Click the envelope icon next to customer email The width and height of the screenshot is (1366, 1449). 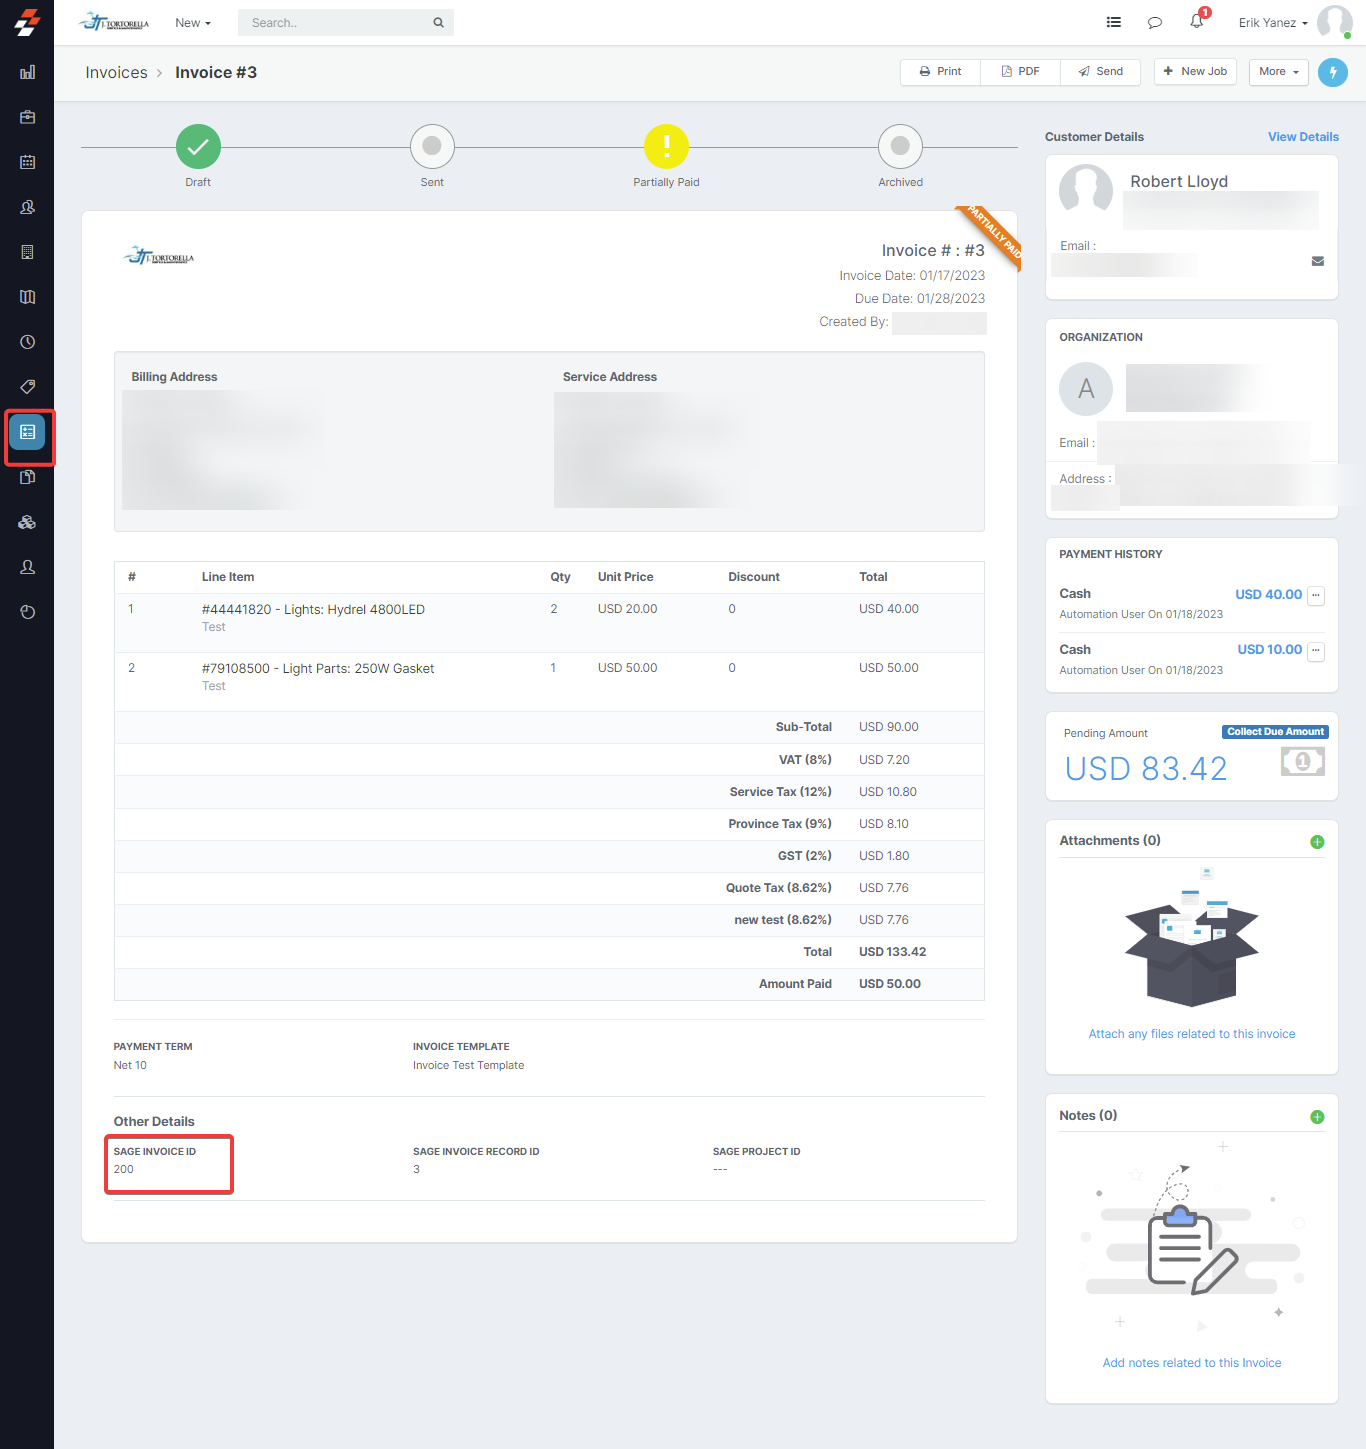click(1318, 261)
